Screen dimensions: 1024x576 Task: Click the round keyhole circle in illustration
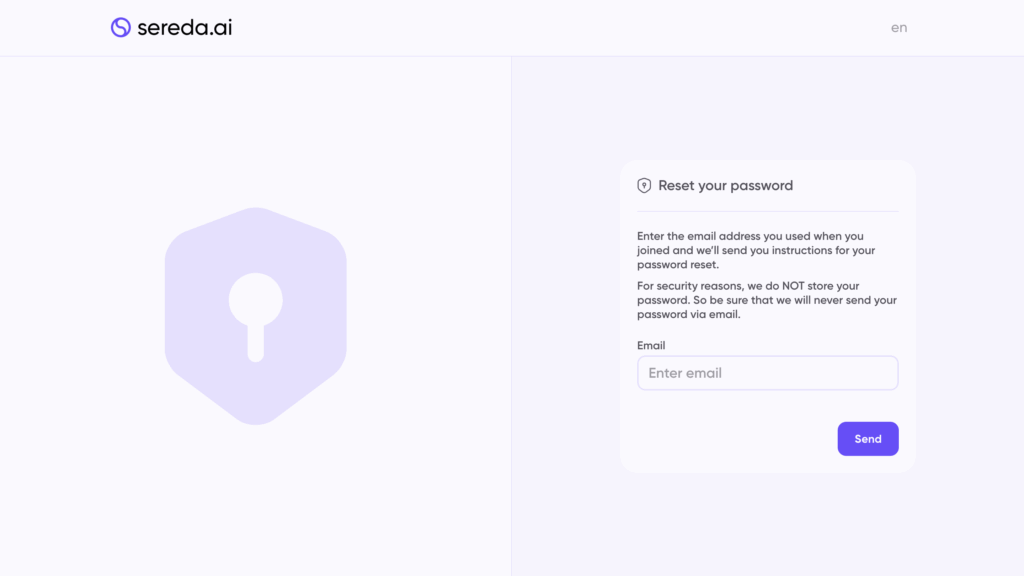click(x=256, y=298)
